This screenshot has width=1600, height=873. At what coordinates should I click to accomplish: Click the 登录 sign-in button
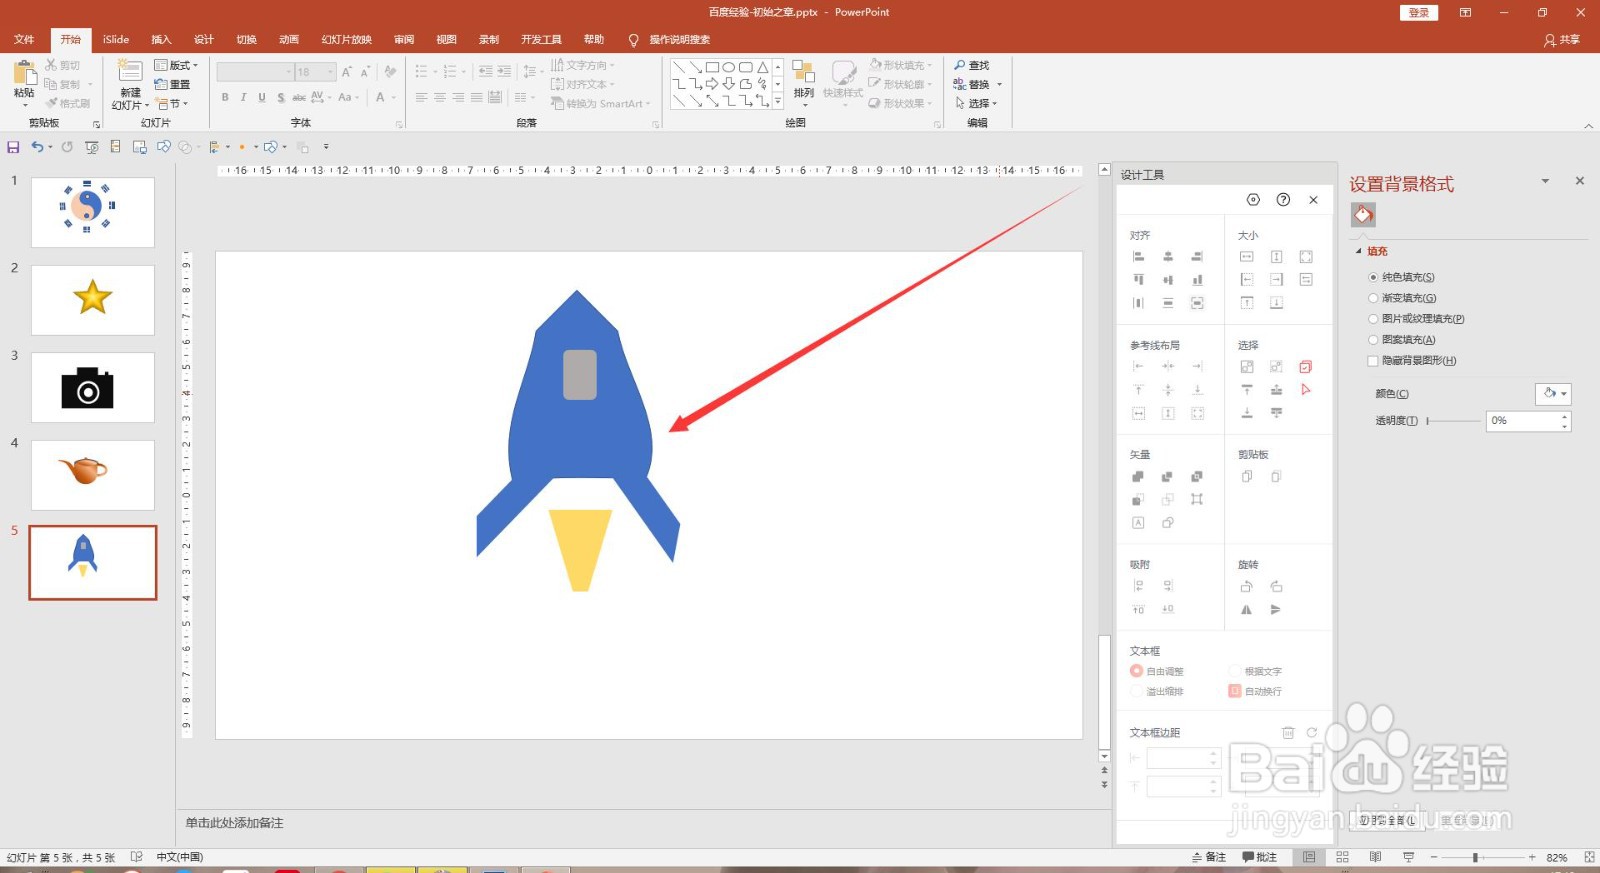1418,12
